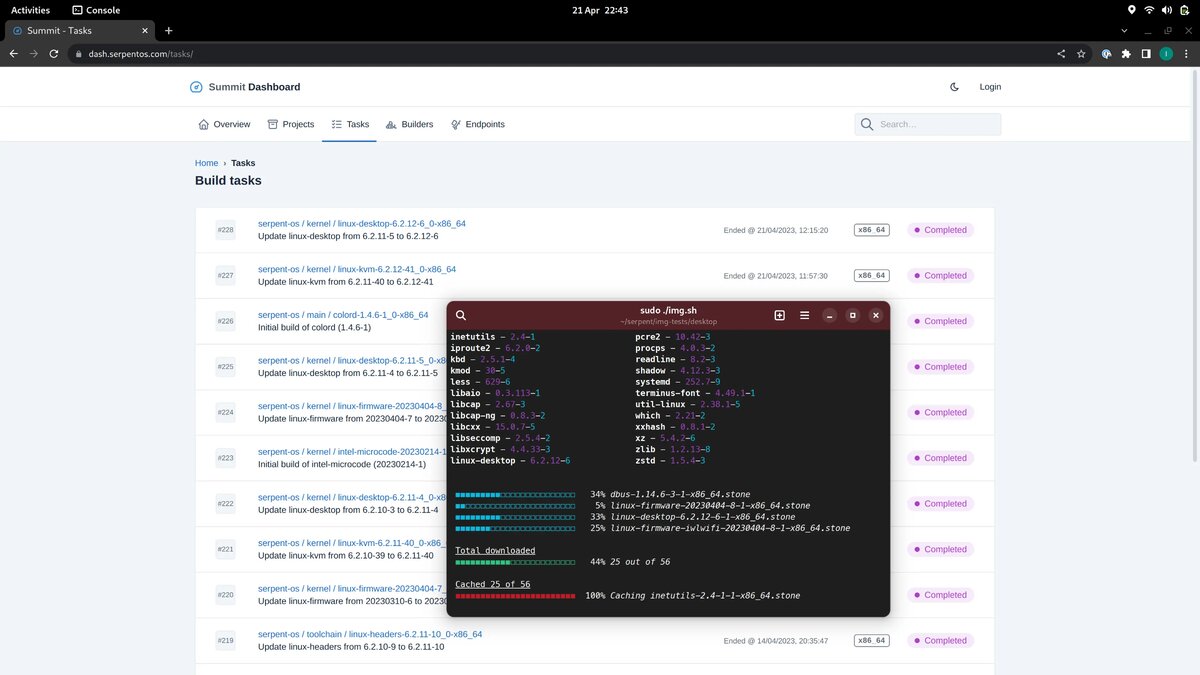Click the #223 task number badge

pos(225,458)
